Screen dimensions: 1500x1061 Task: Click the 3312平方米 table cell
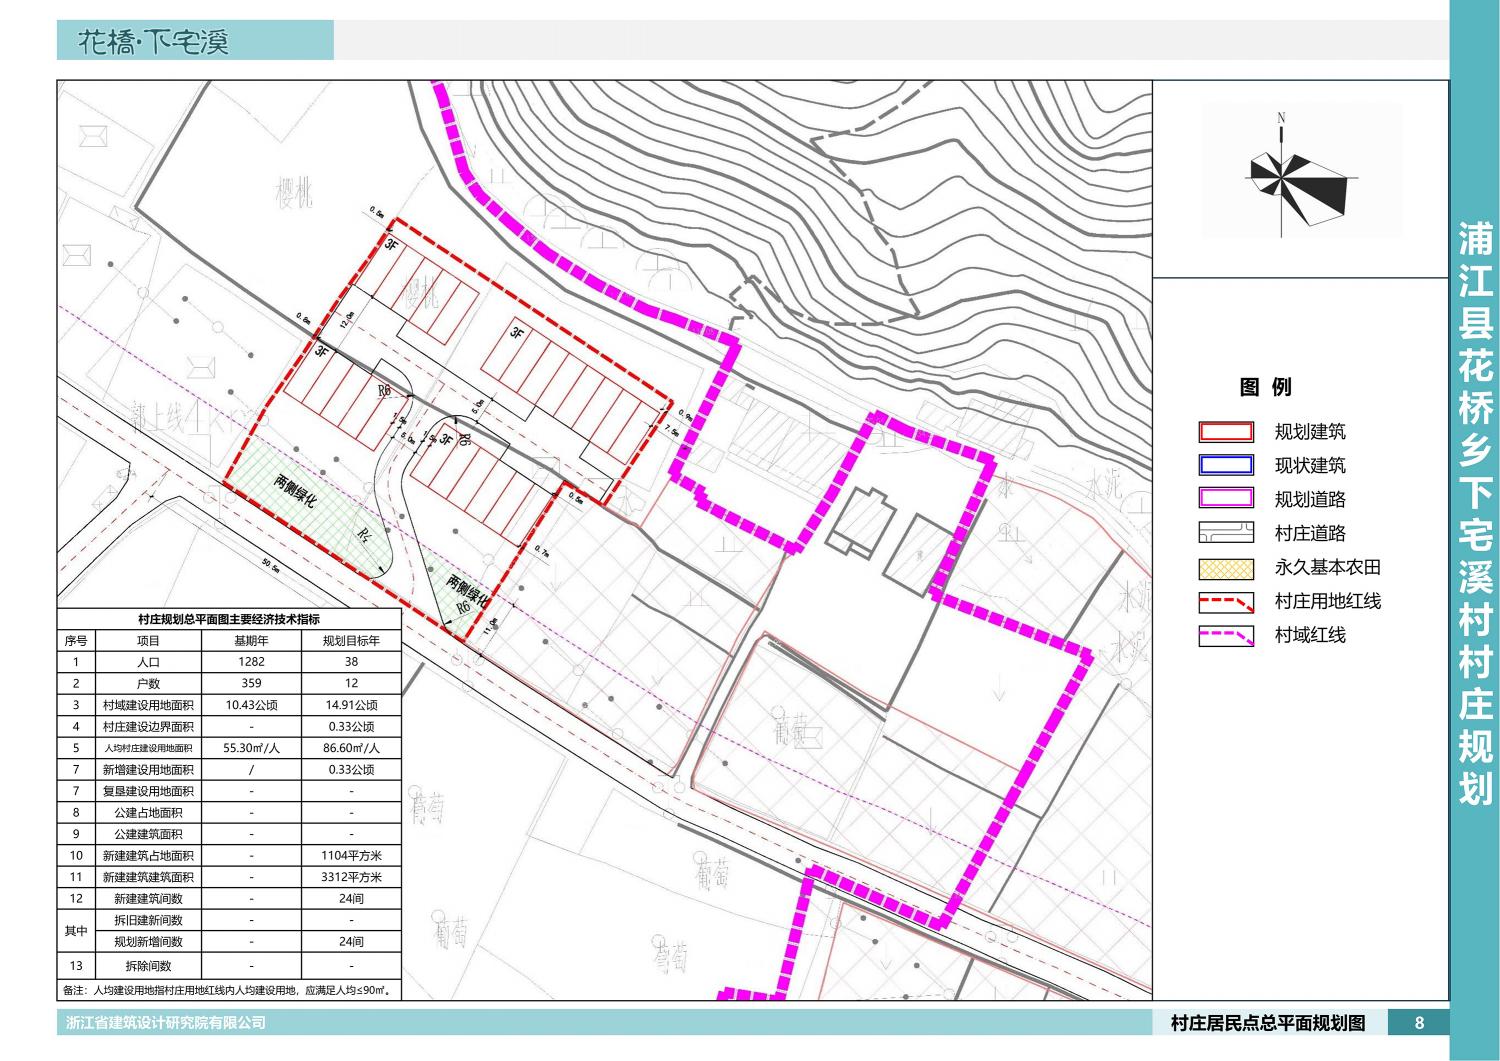tap(351, 877)
